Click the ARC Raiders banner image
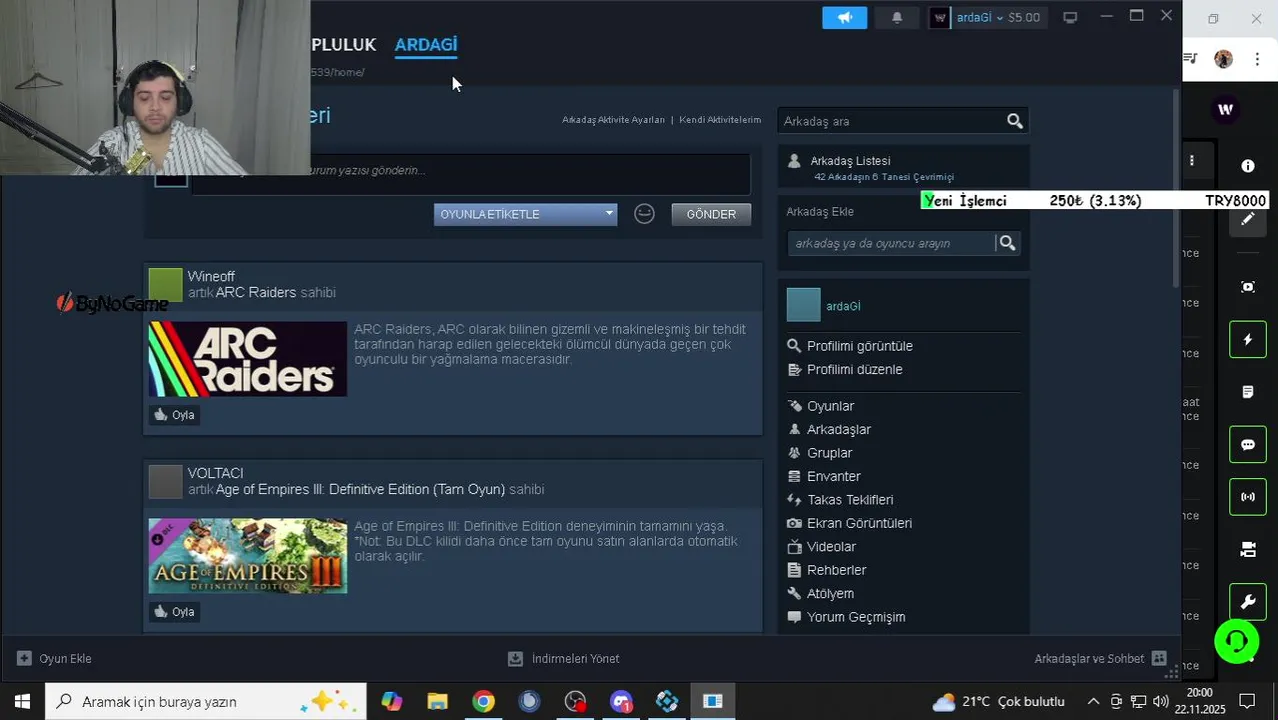 pyautogui.click(x=248, y=359)
